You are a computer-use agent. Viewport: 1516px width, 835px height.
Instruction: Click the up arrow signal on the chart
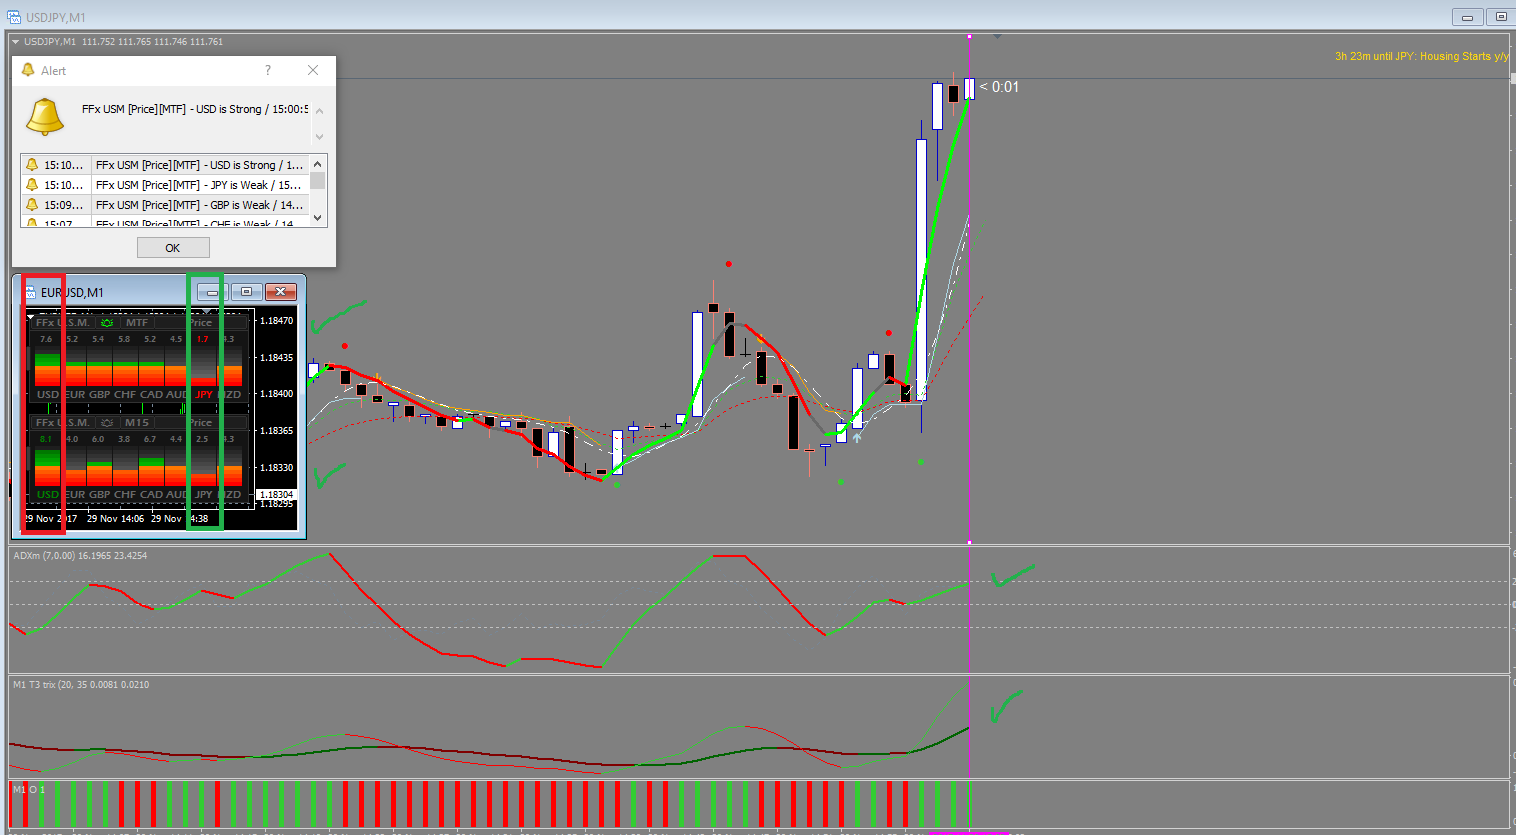[x=856, y=437]
